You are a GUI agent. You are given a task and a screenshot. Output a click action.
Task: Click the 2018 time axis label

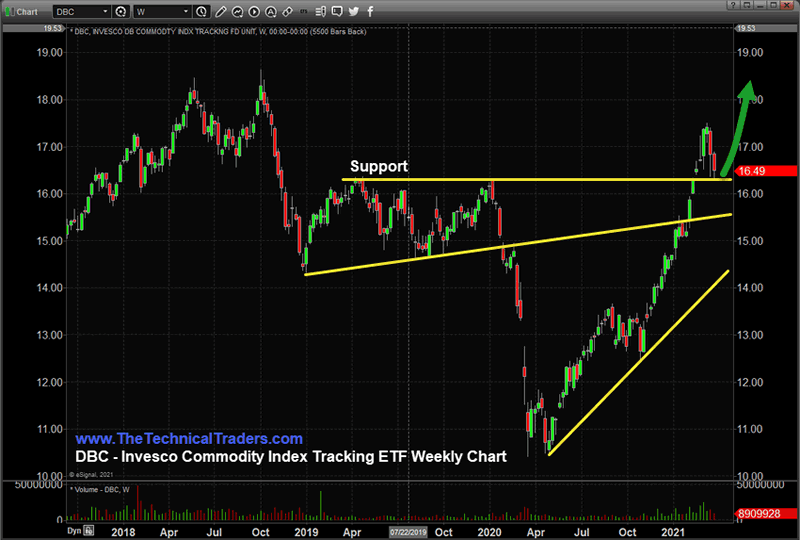click(x=123, y=532)
